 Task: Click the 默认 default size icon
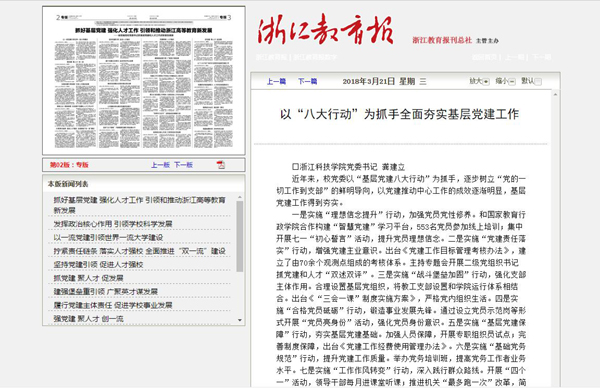coord(538,82)
